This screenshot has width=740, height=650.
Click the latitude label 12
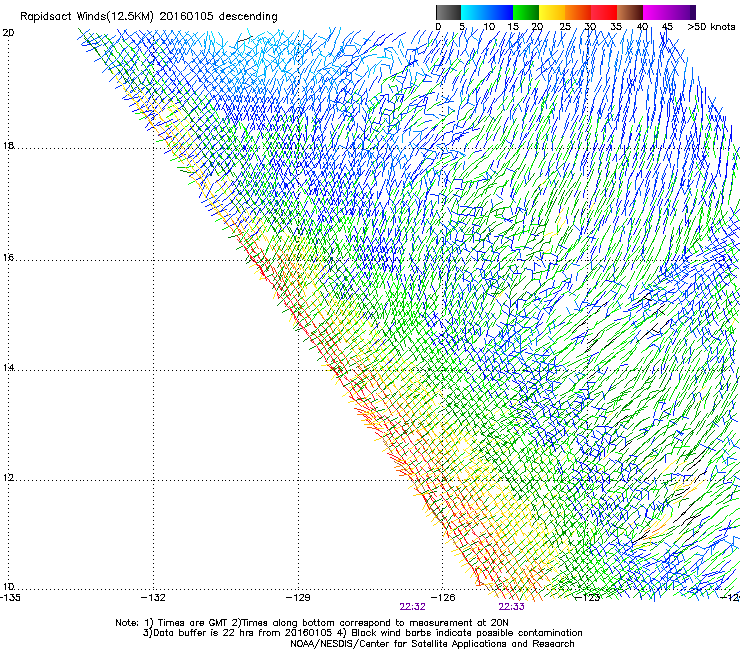(x=8, y=477)
